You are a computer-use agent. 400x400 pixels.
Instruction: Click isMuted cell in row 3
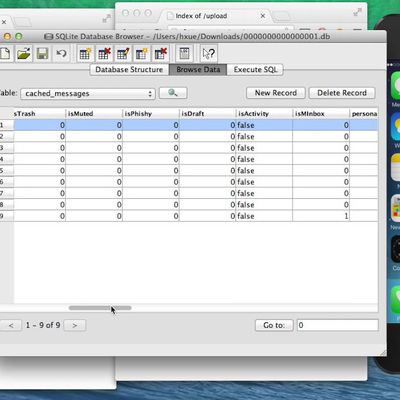pyautogui.click(x=94, y=148)
